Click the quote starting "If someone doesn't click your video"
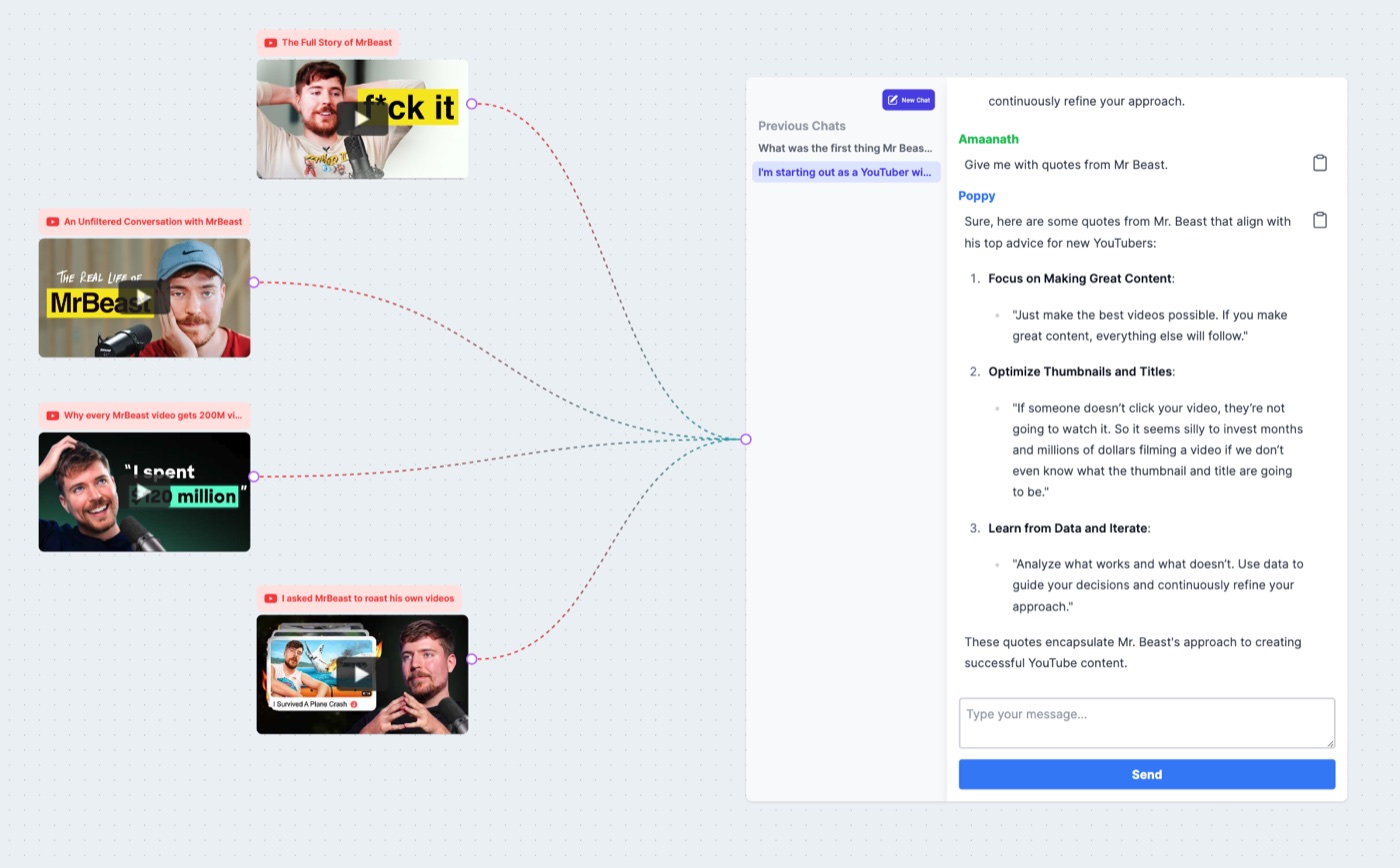Viewport: 1400px width, 868px height. click(1158, 450)
